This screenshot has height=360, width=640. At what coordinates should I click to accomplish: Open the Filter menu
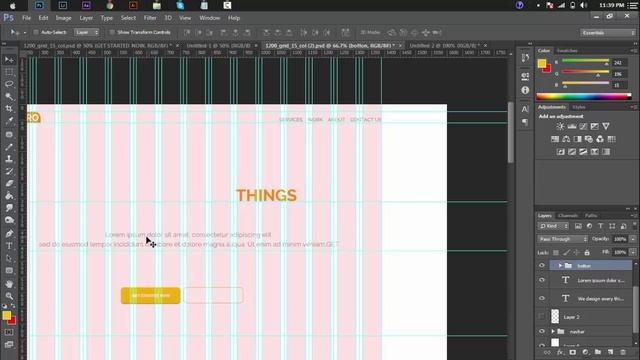(x=150, y=18)
